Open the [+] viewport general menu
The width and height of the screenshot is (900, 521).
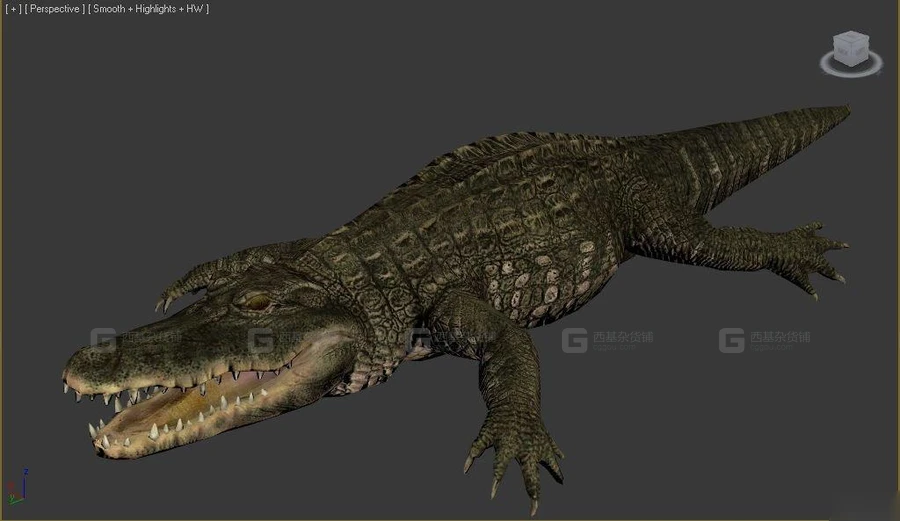[13, 9]
